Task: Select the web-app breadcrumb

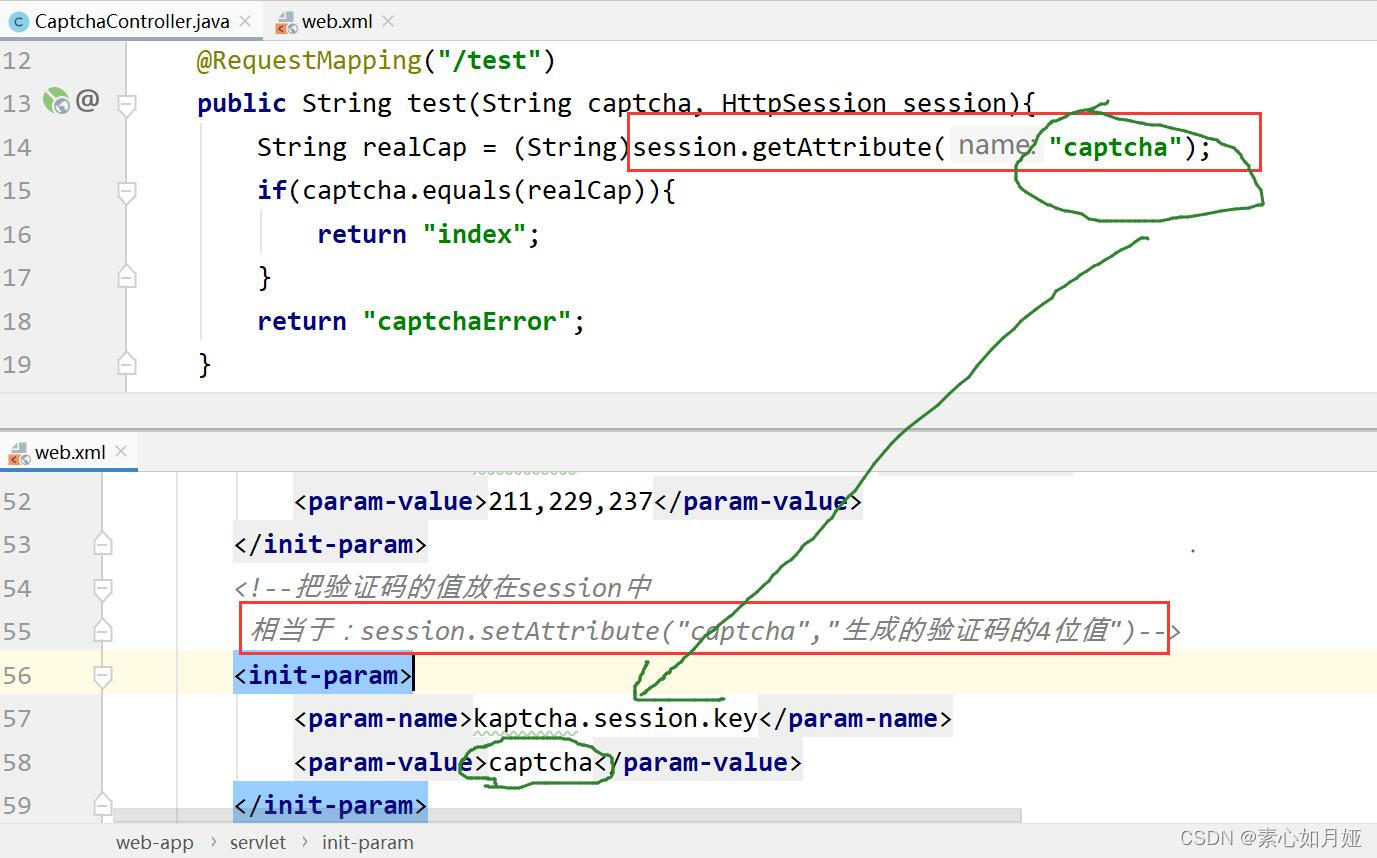Action: point(155,843)
